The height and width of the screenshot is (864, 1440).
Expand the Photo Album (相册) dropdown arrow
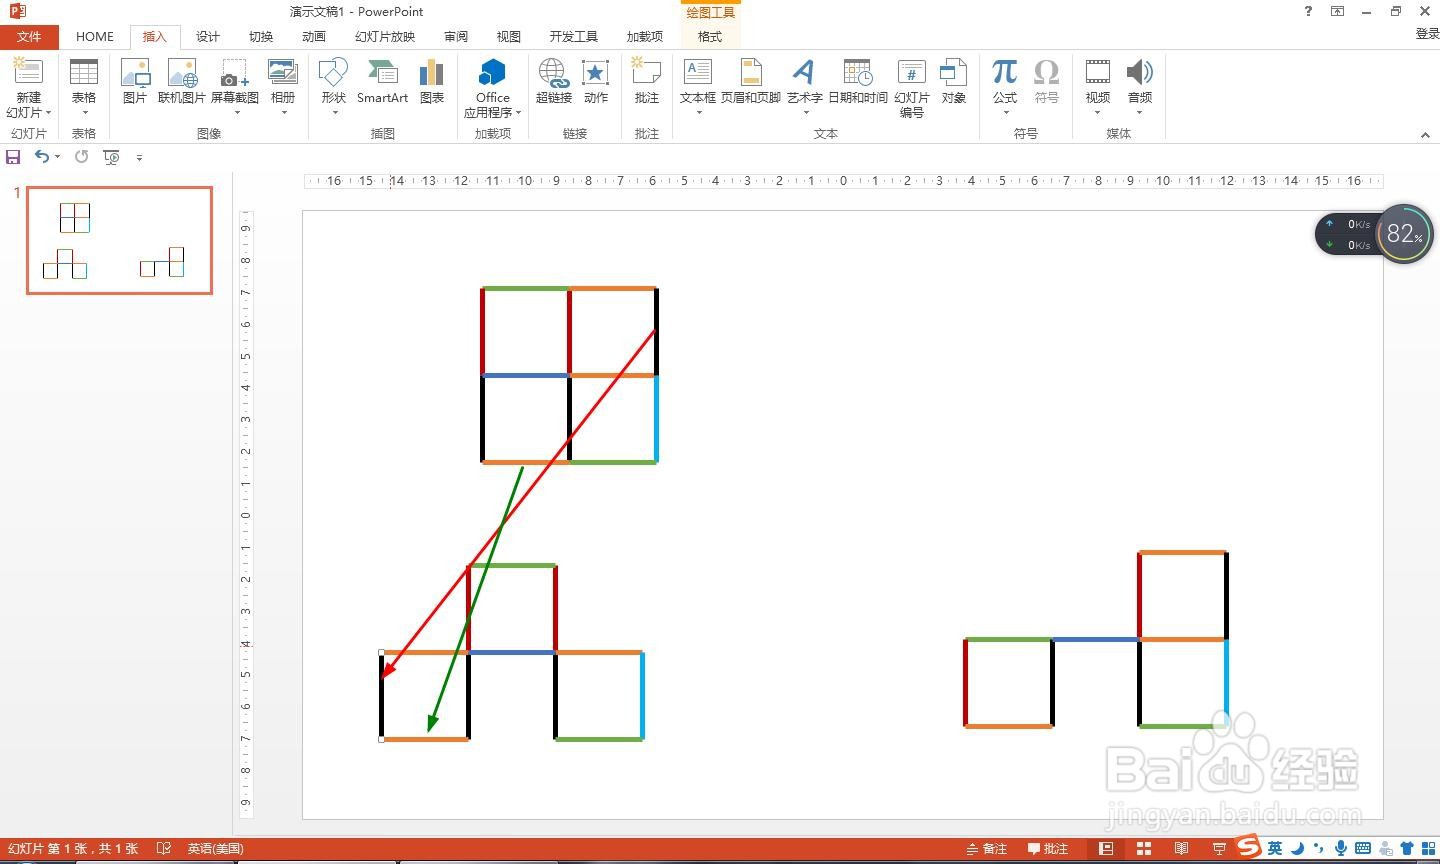284,112
